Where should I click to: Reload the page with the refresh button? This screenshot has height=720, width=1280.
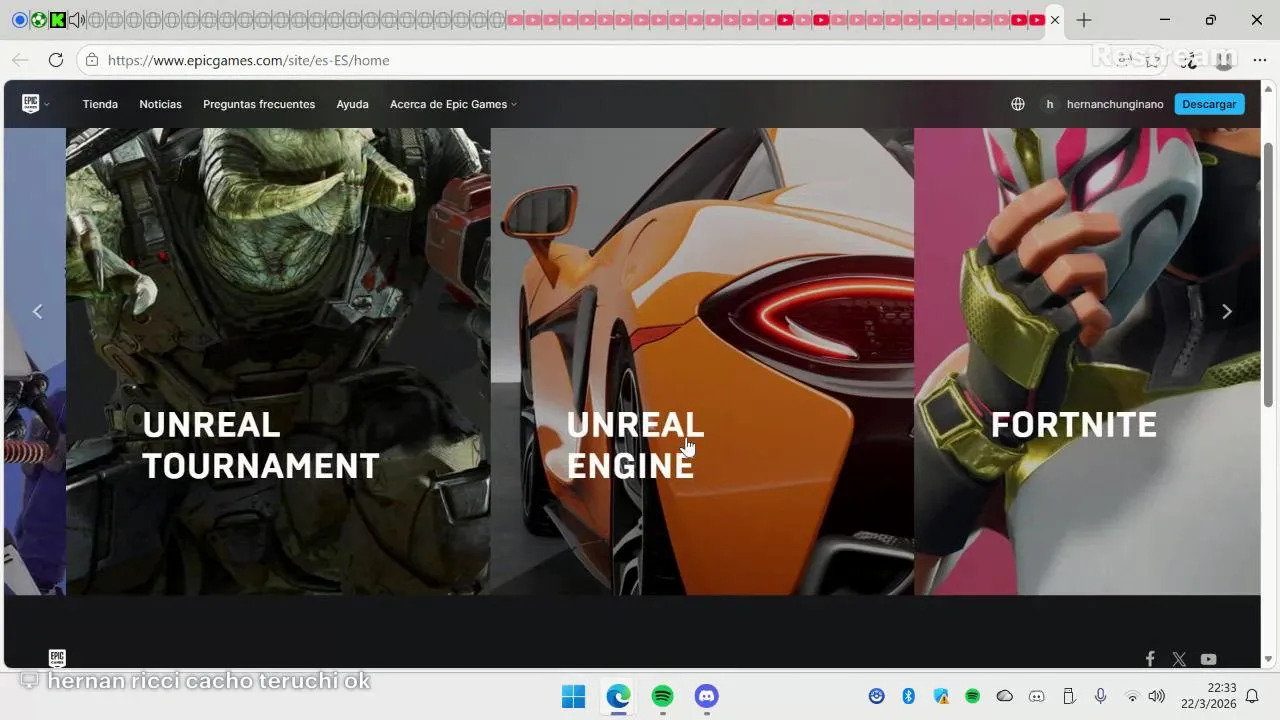click(x=56, y=60)
